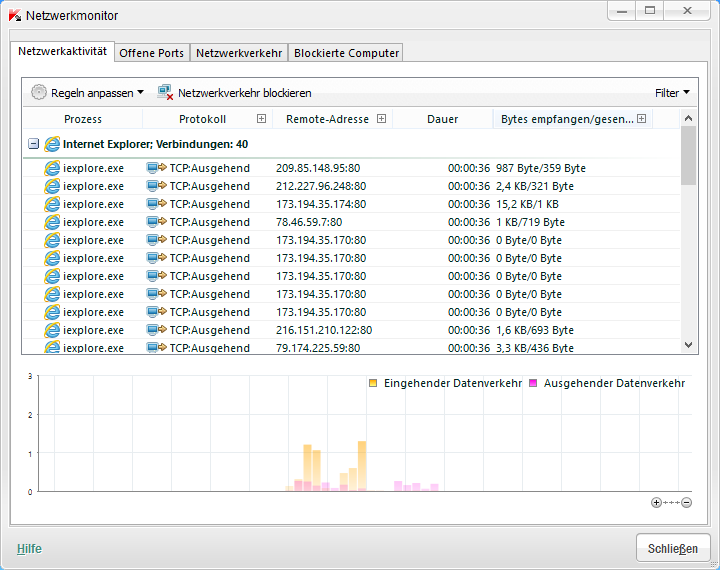Image resolution: width=720 pixels, height=570 pixels.
Task: Click the Eingehender Datenverkehr yellow legend swatch
Action: [x=373, y=383]
